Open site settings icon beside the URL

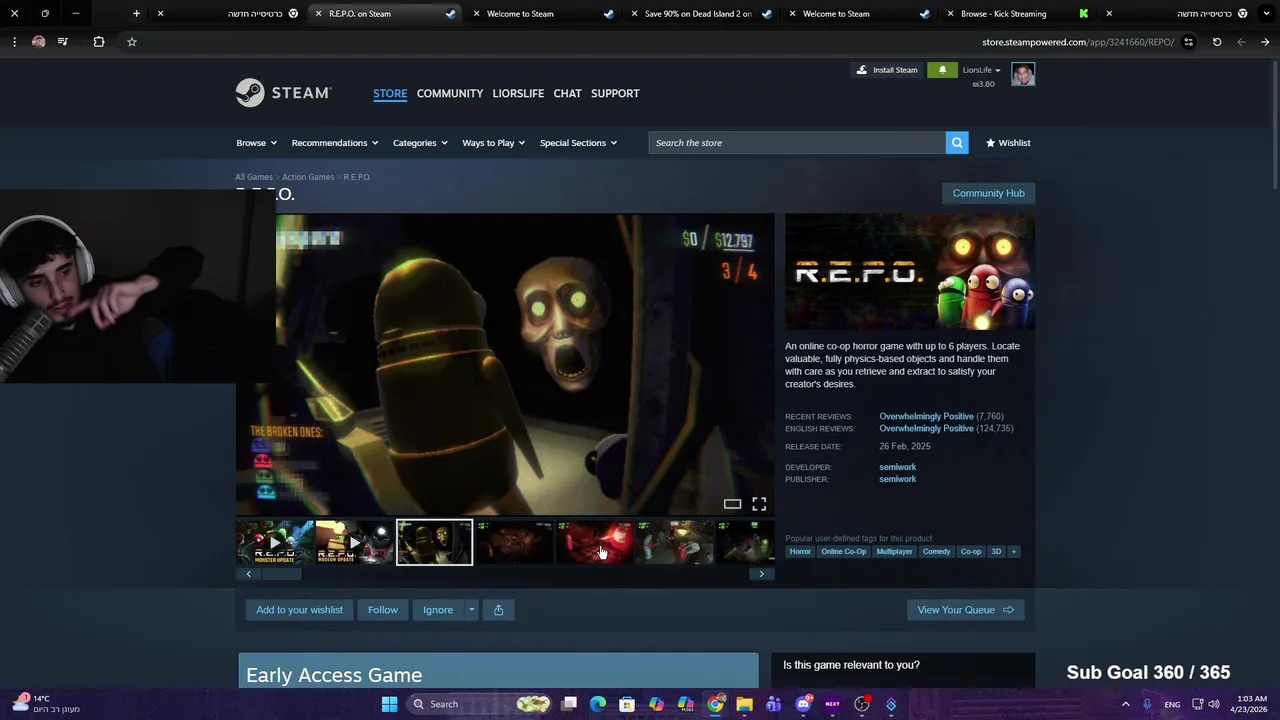[x=1188, y=42]
